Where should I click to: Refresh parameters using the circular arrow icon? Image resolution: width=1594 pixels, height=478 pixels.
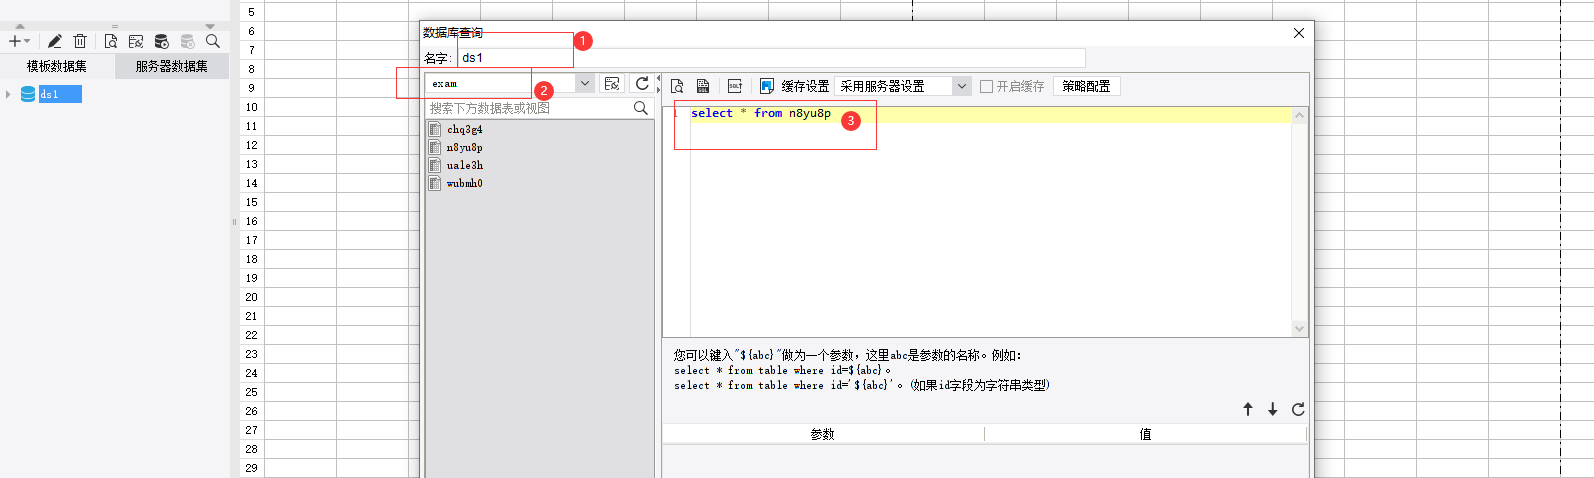pos(1298,409)
